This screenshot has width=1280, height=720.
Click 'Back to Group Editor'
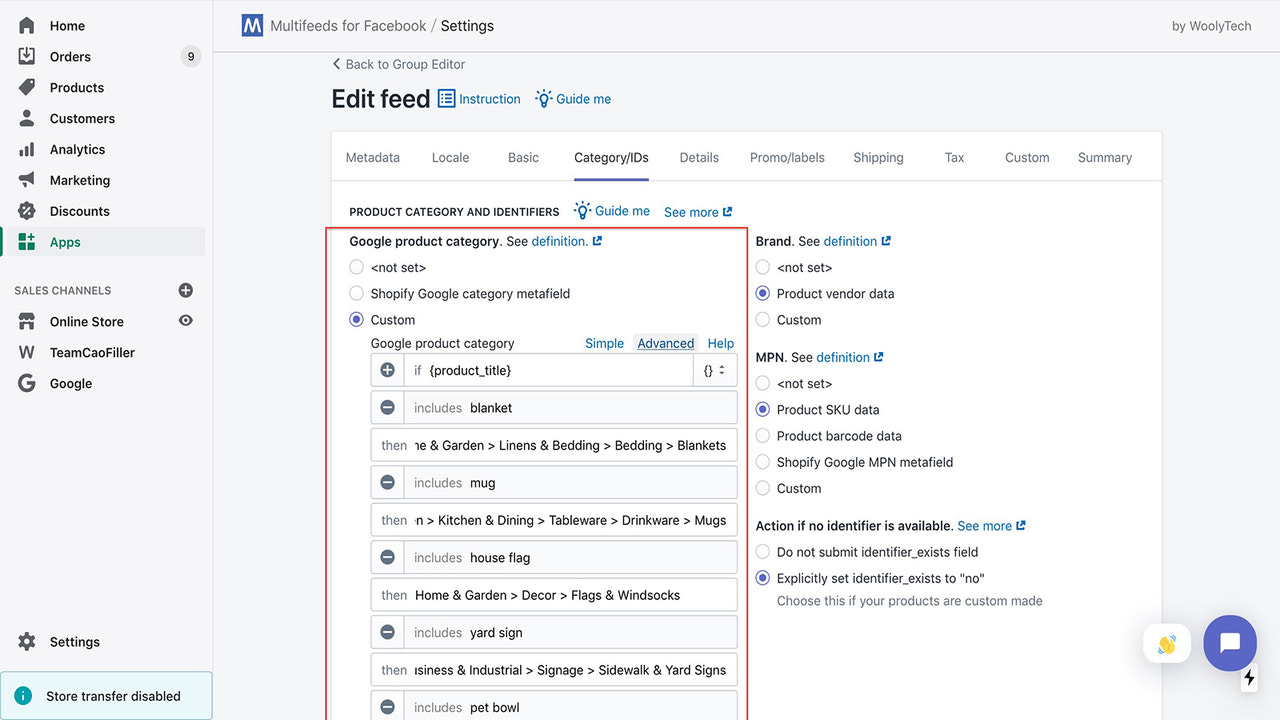398,63
